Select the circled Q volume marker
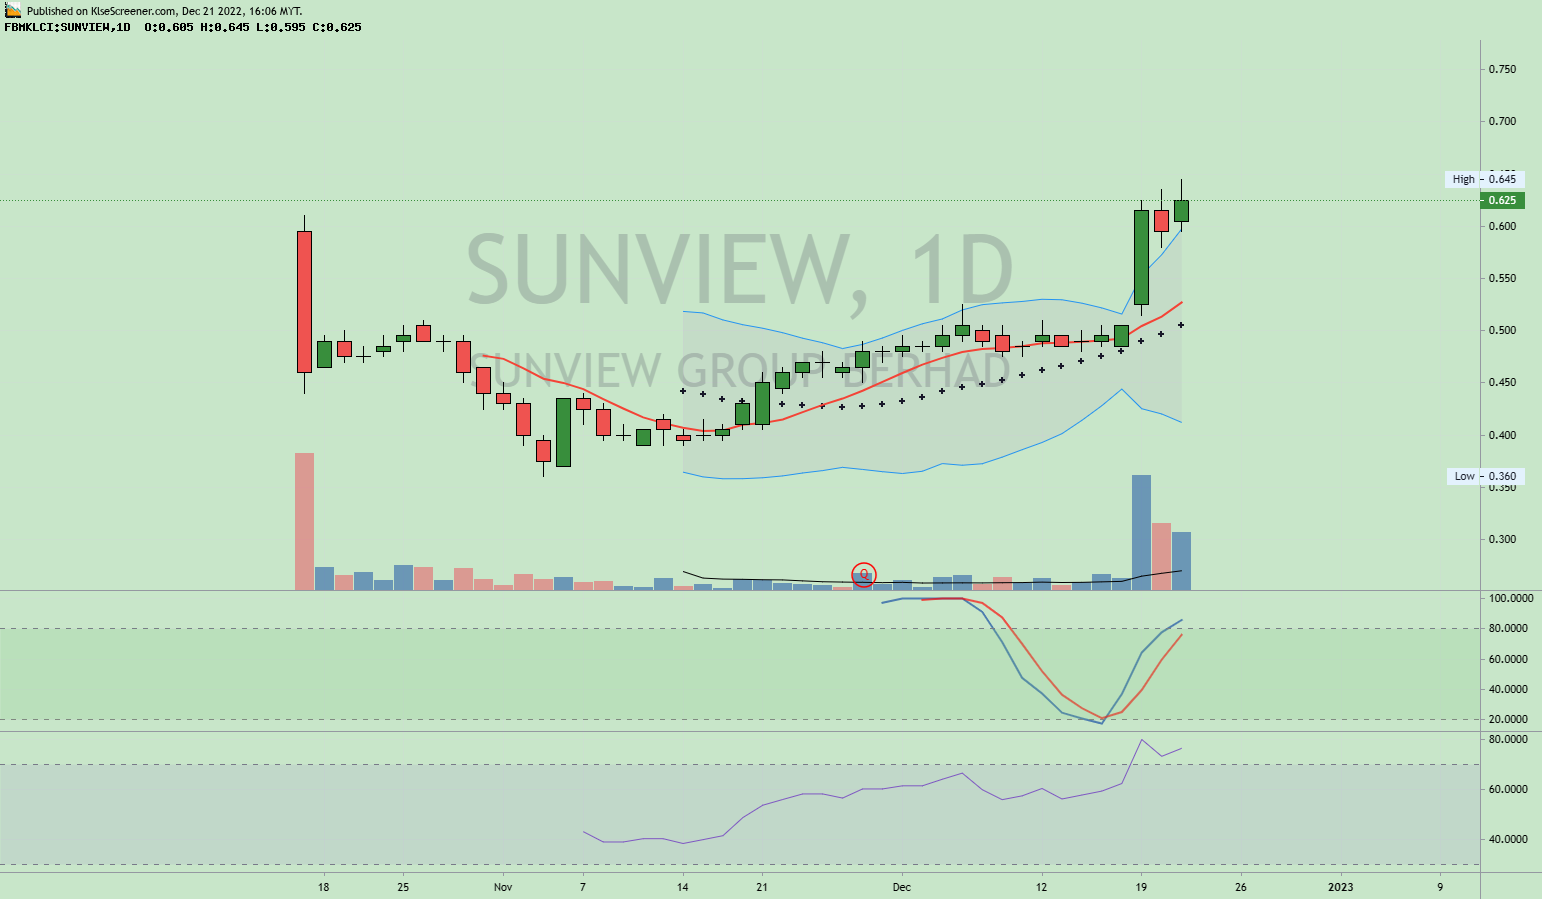 pos(863,574)
